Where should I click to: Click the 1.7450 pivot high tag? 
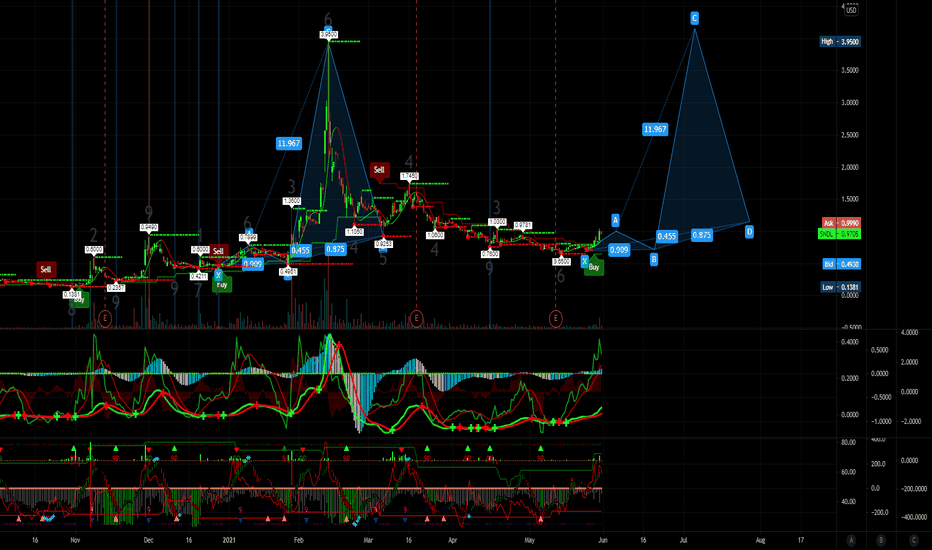[410, 176]
